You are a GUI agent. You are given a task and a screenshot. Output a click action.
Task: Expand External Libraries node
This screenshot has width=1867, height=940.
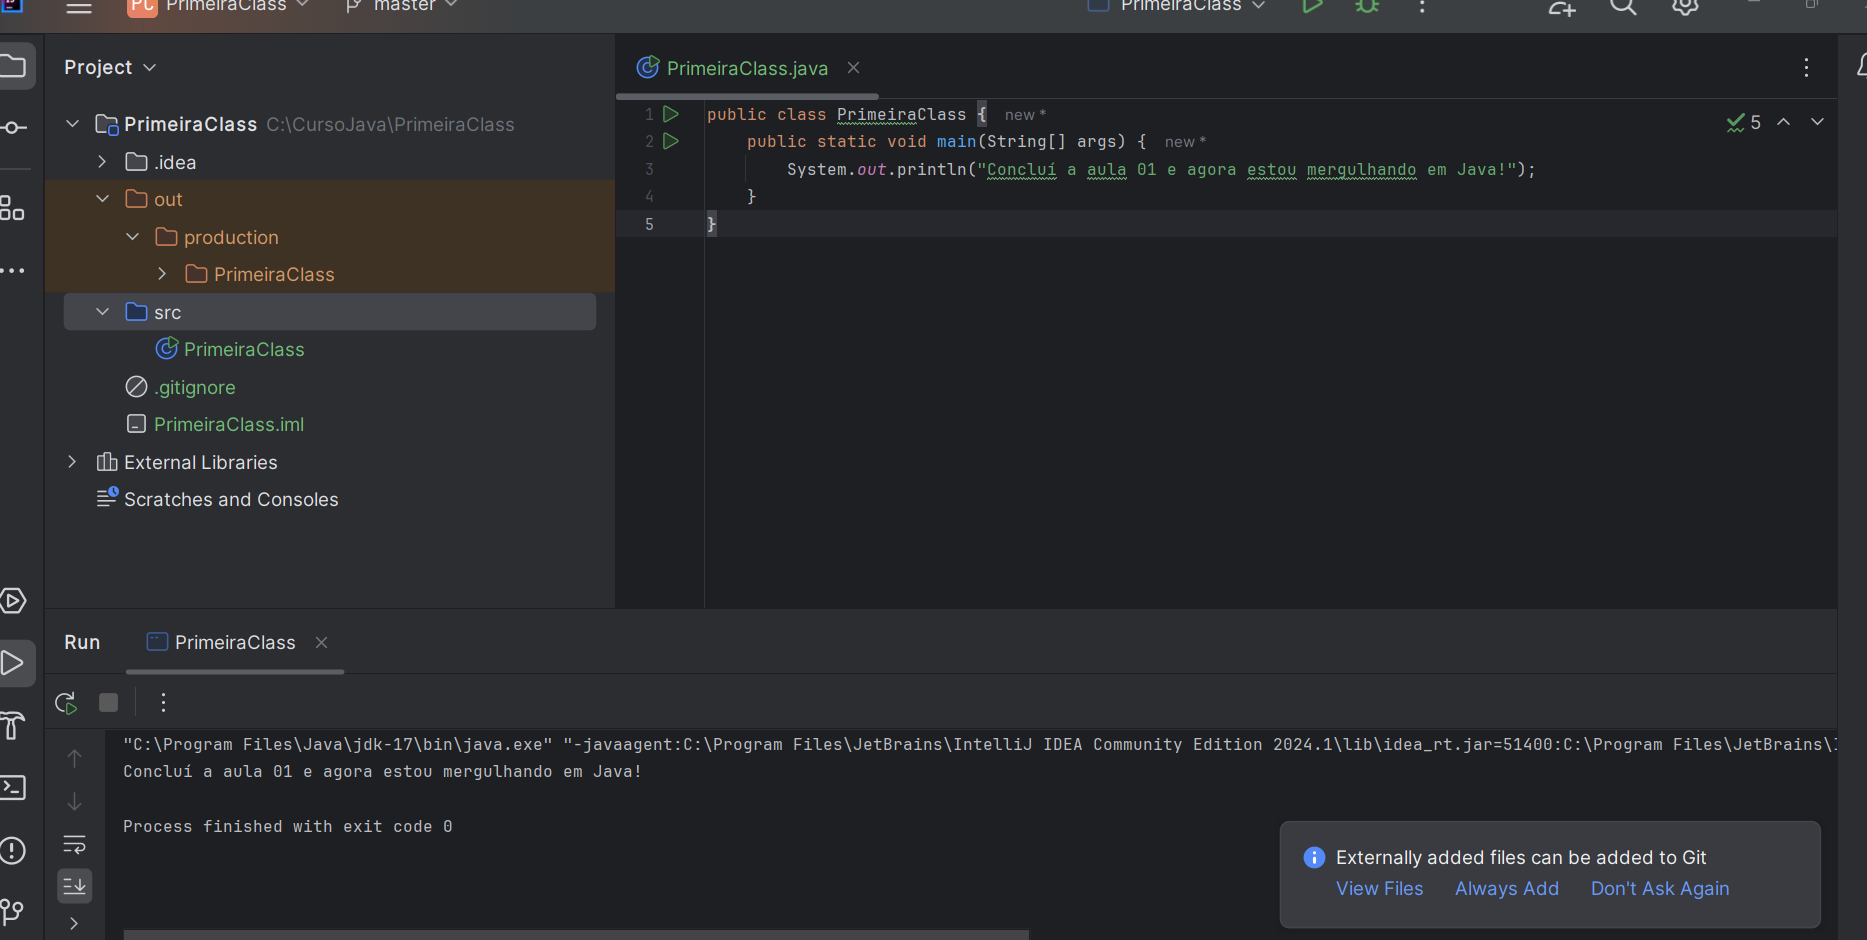[x=72, y=461]
